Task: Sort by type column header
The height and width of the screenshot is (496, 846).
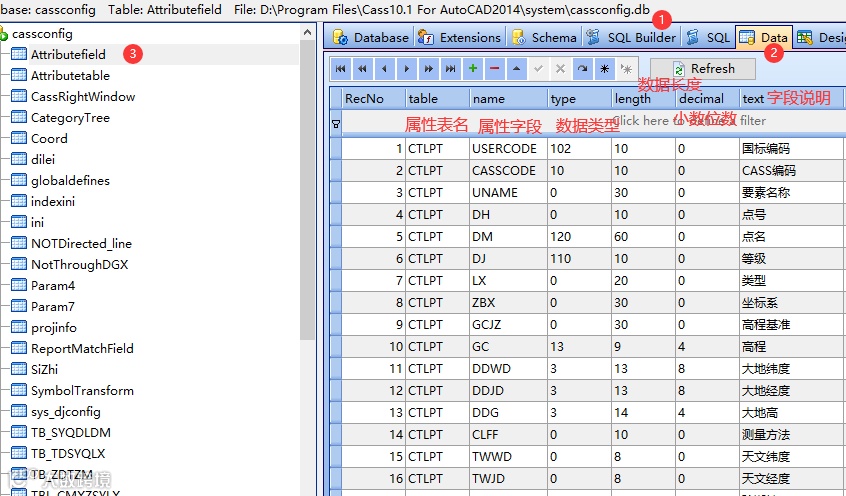Action: pyautogui.click(x=579, y=99)
